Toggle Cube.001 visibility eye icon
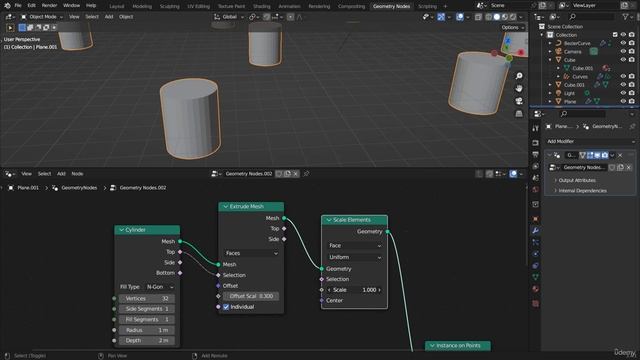 coord(623,85)
